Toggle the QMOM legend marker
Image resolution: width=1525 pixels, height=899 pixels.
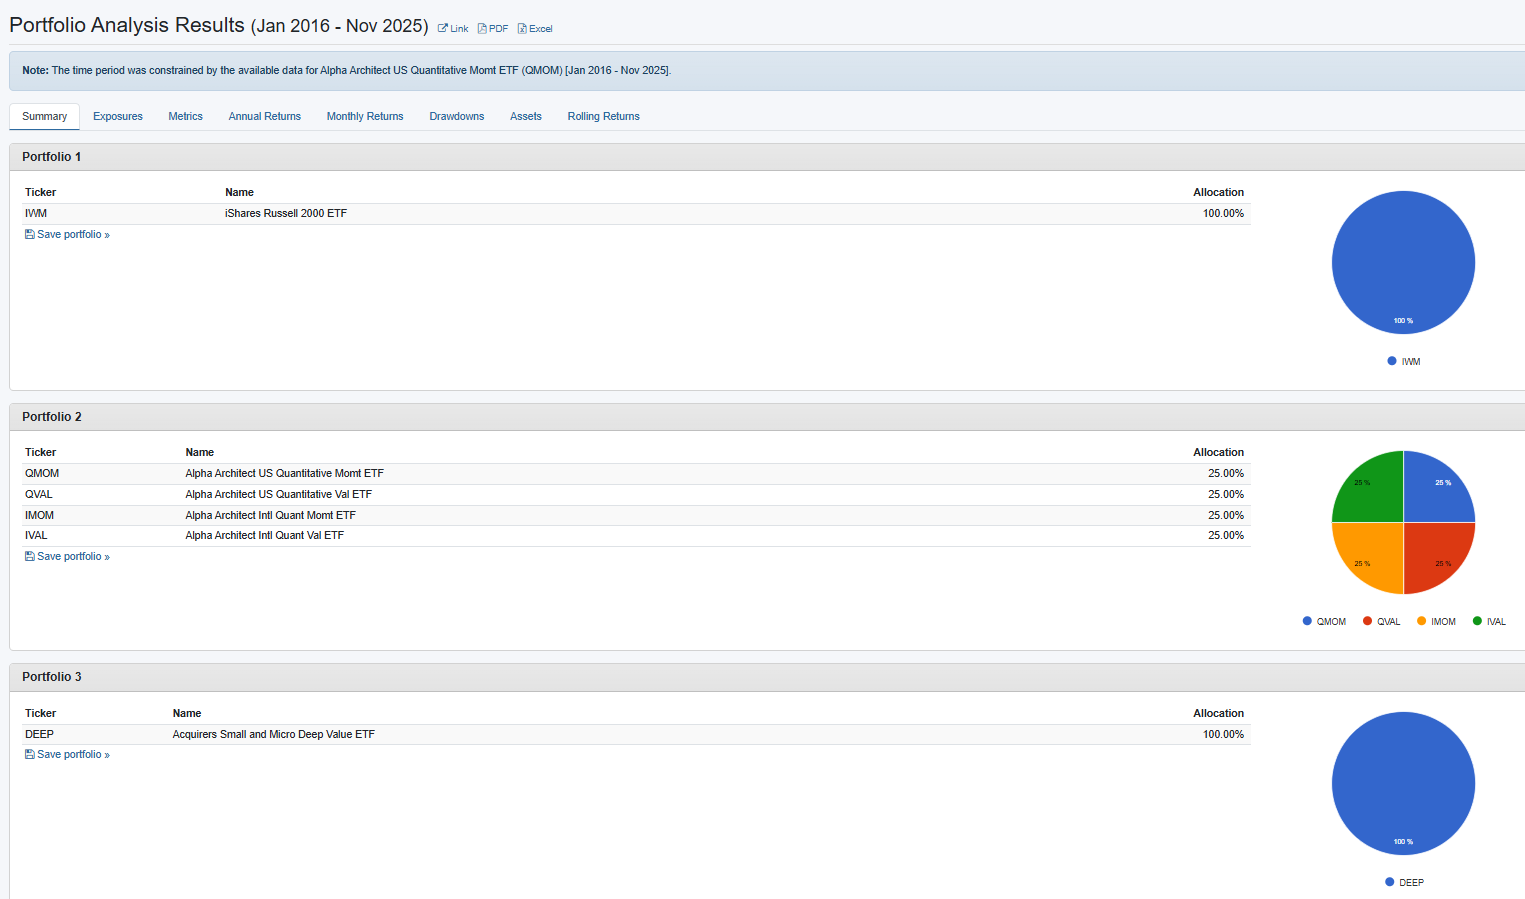coord(1307,621)
